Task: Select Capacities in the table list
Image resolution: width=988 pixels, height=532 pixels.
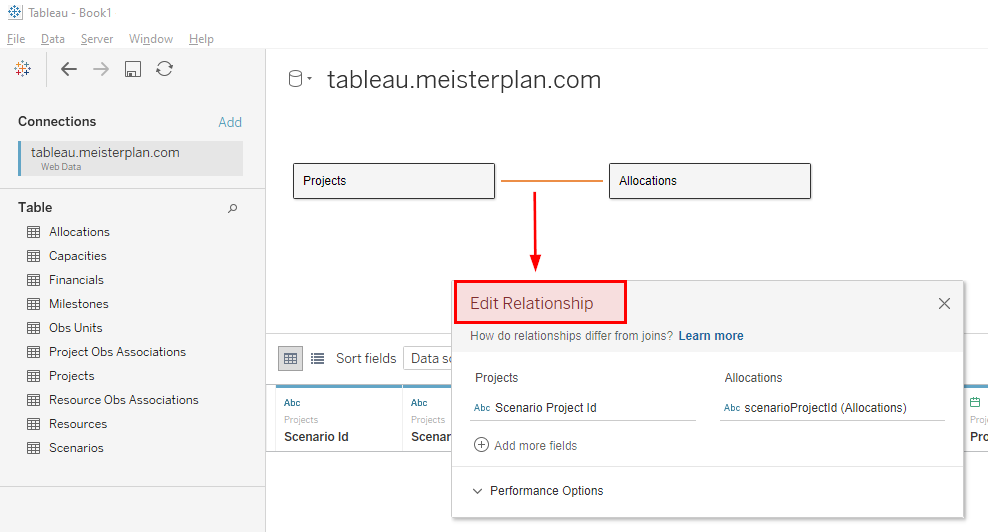Action: click(78, 256)
